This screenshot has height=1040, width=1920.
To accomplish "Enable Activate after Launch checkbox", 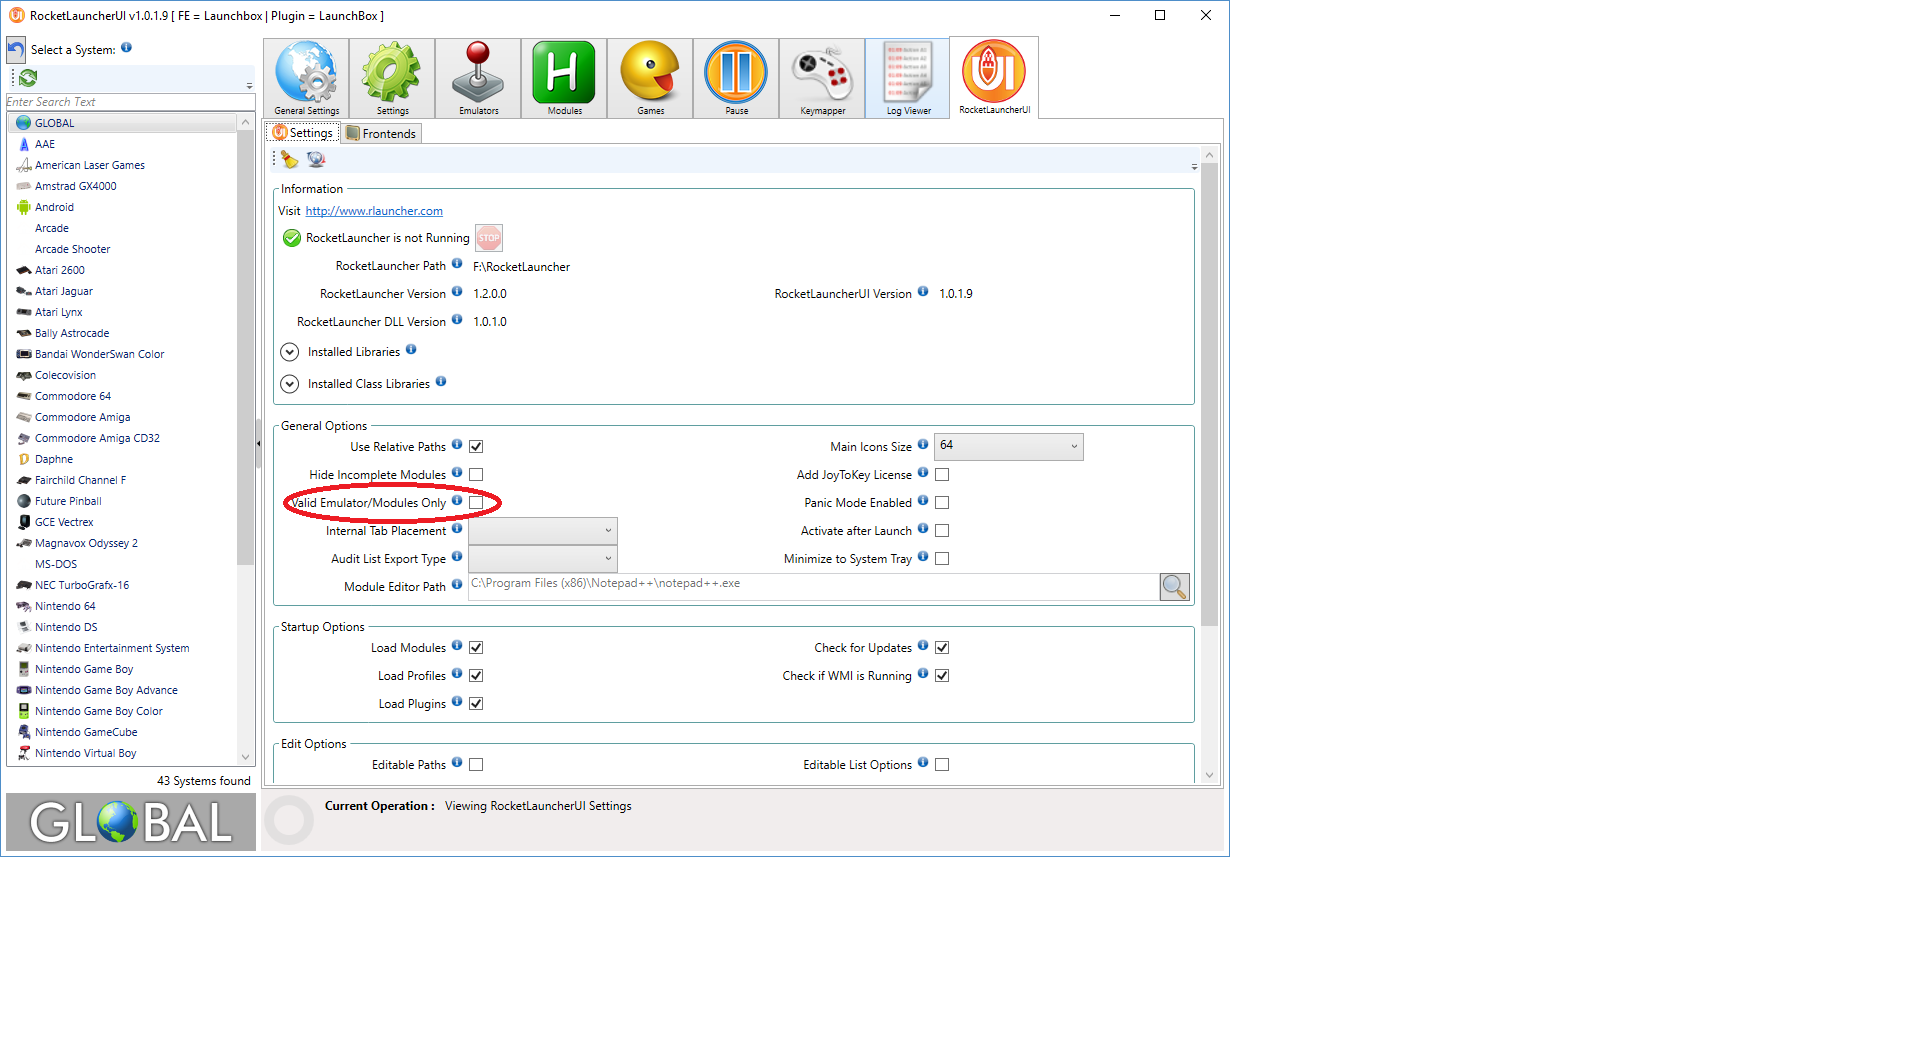I will click(x=942, y=531).
